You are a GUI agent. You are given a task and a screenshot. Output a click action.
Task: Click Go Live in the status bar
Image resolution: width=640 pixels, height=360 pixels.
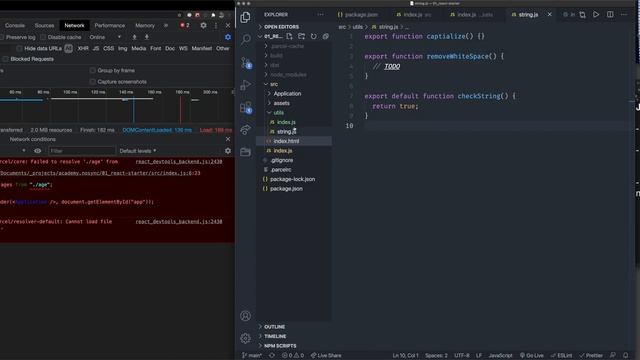tap(532, 355)
